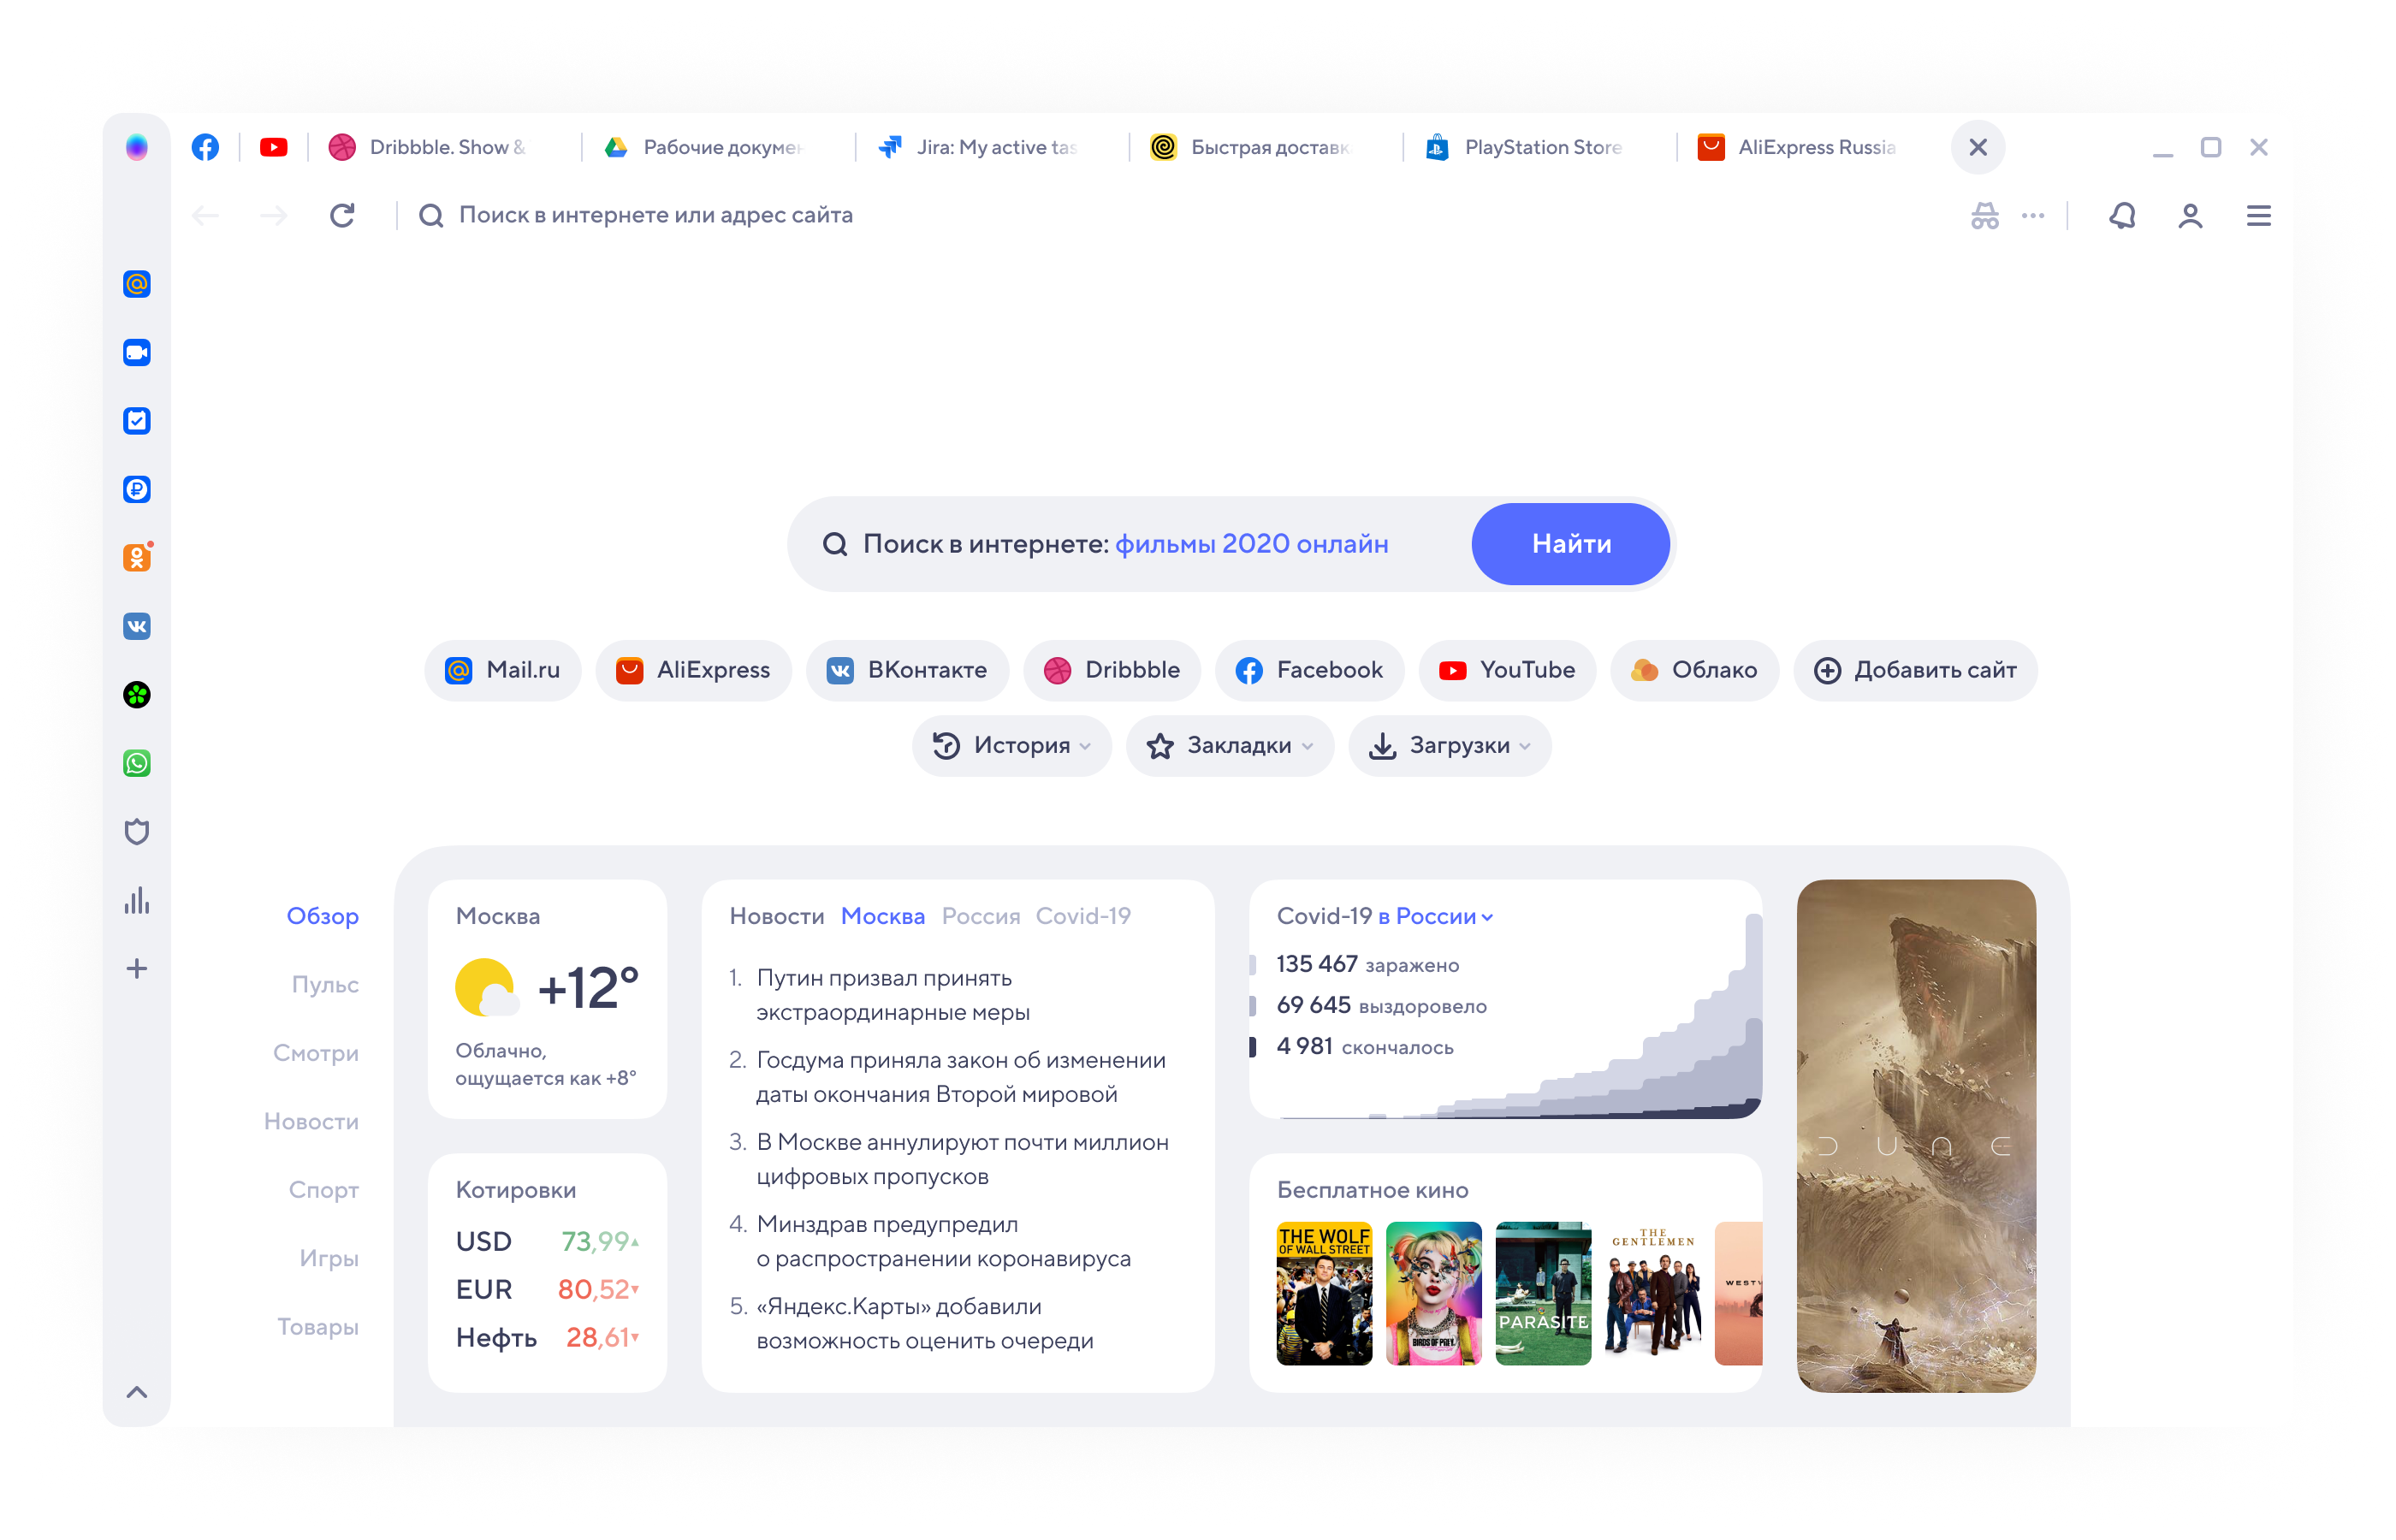Select Товары in left menu
This screenshot has width=2396, height=1540.
pos(318,1327)
